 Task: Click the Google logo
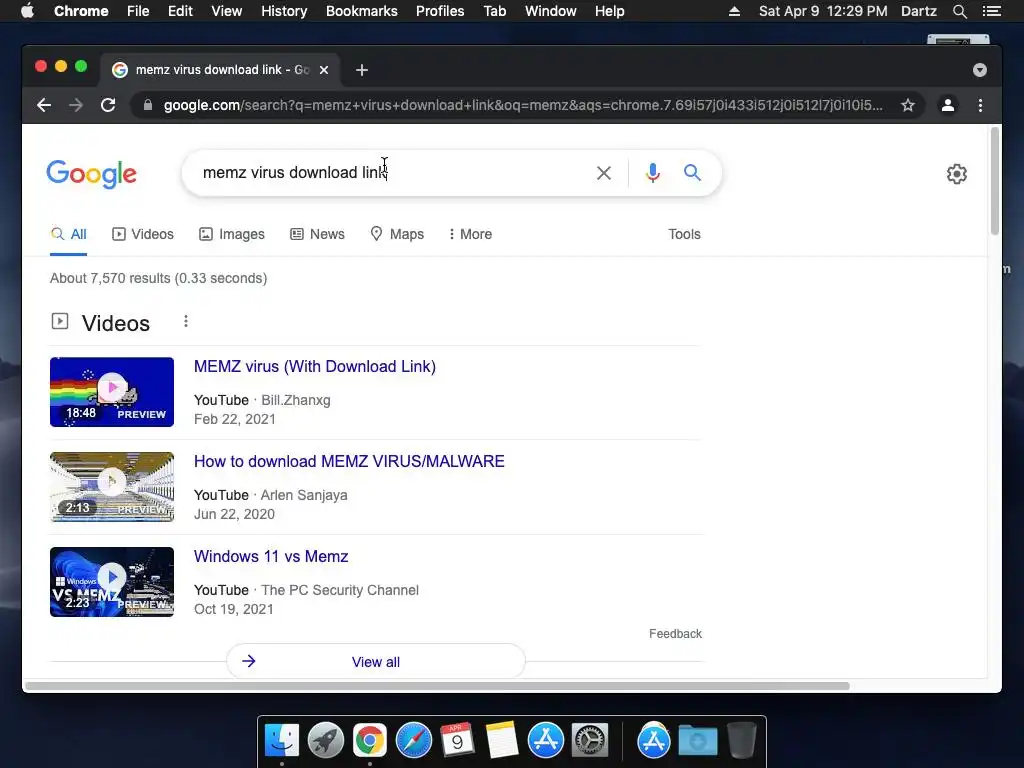tap(91, 174)
